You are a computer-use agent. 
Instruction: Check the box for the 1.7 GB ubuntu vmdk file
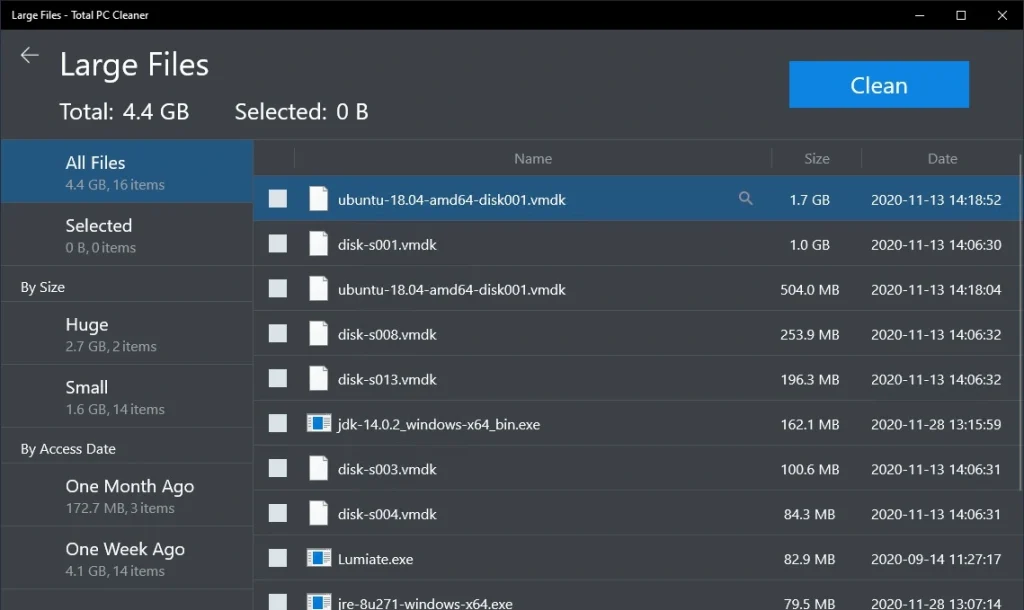click(x=278, y=199)
